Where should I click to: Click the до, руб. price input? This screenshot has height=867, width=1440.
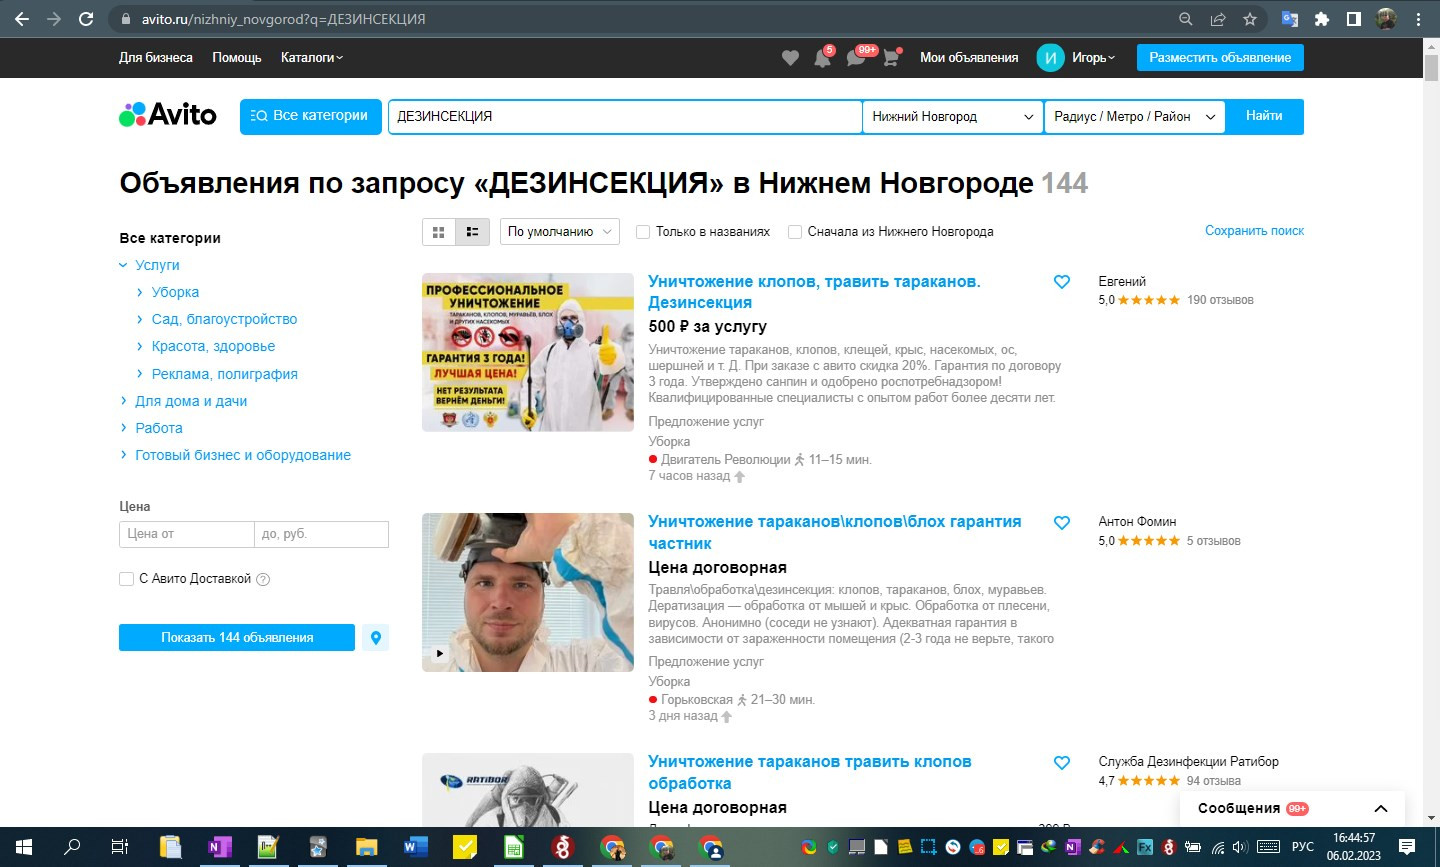(321, 534)
